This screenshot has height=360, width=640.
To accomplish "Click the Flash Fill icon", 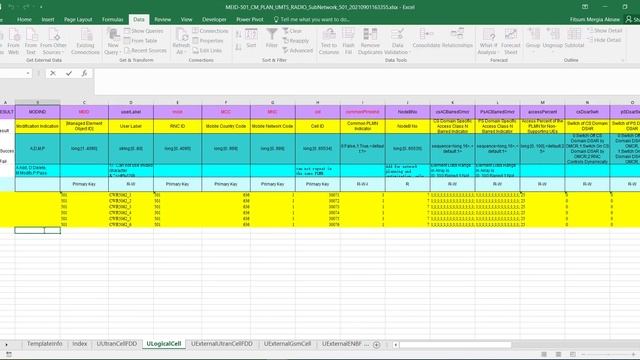I will (x=348, y=41).
